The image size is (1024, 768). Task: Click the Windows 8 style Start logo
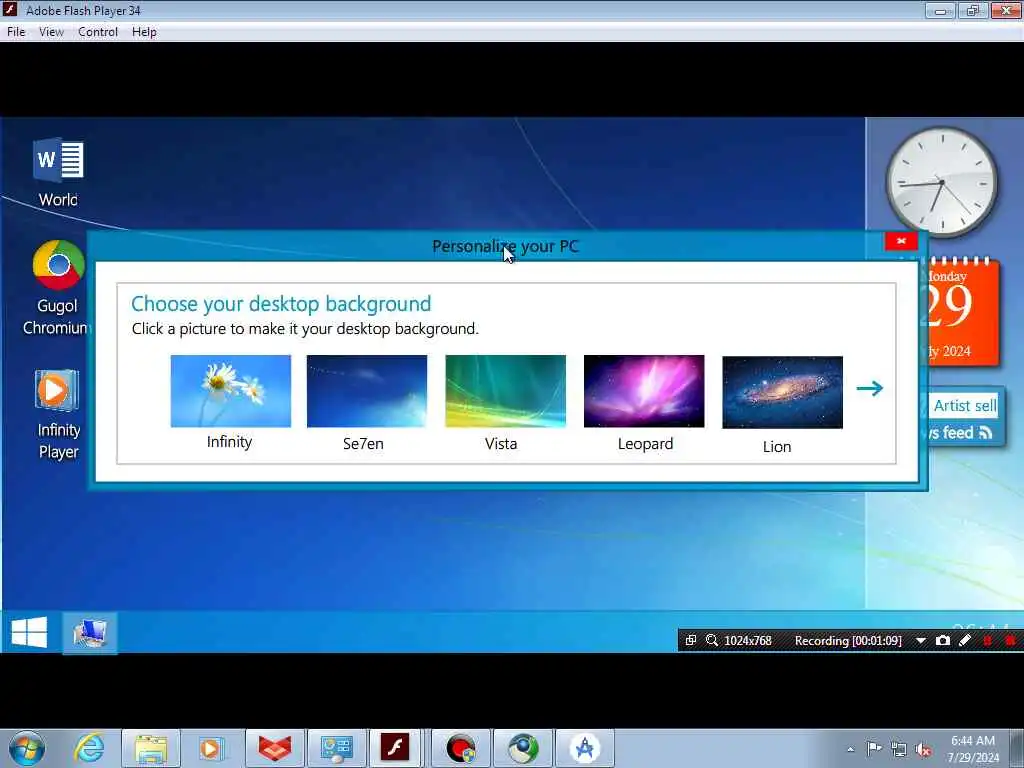29,632
